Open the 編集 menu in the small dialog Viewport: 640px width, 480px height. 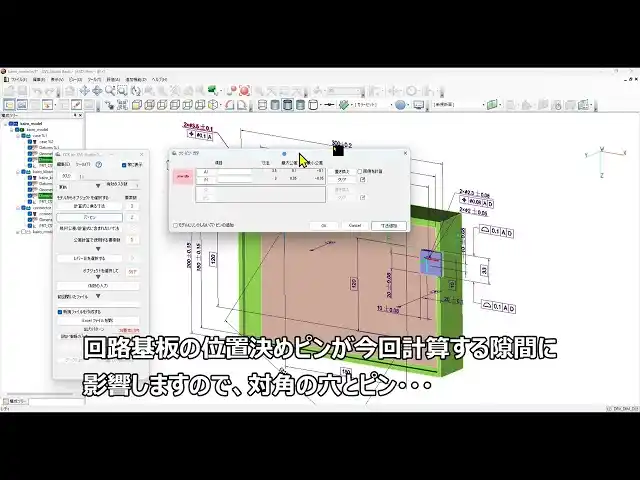(63, 164)
